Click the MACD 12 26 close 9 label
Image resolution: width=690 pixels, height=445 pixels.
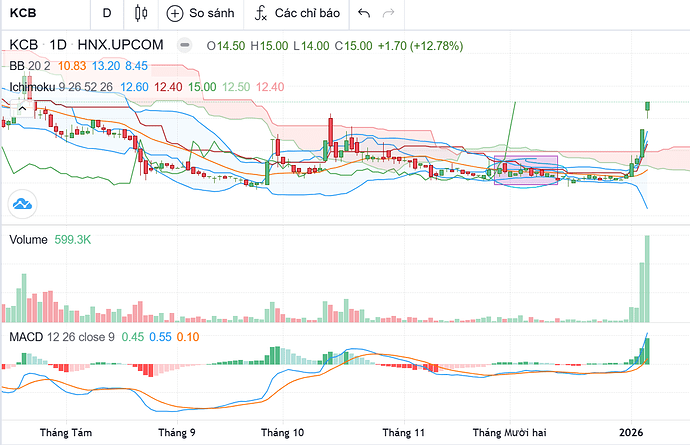pos(62,337)
